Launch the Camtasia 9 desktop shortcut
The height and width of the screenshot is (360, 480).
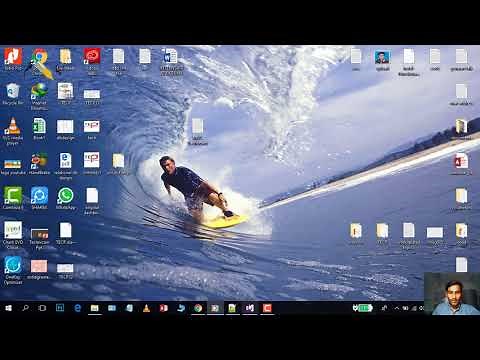point(13,198)
